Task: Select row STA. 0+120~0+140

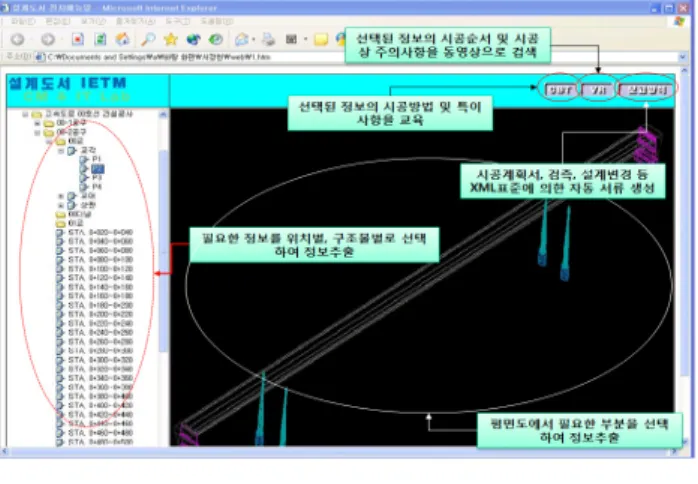Action: (100, 278)
